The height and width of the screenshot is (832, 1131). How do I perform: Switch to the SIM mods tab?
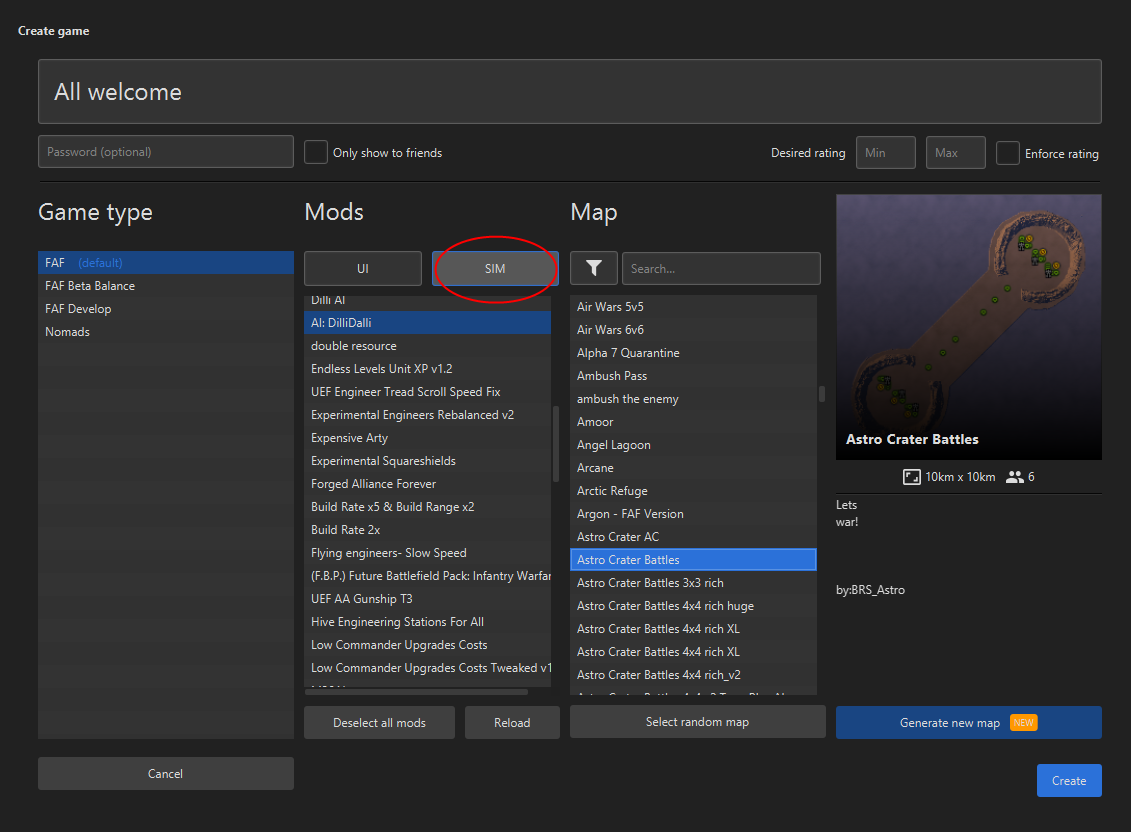click(x=495, y=268)
